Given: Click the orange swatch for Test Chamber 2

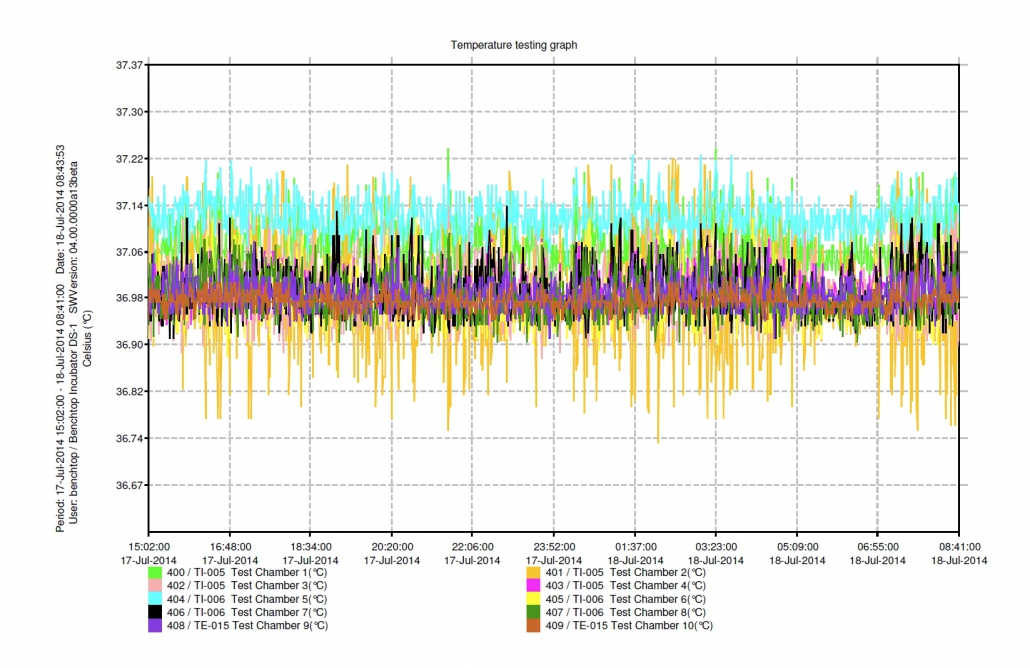Looking at the screenshot, I should click(531, 572).
